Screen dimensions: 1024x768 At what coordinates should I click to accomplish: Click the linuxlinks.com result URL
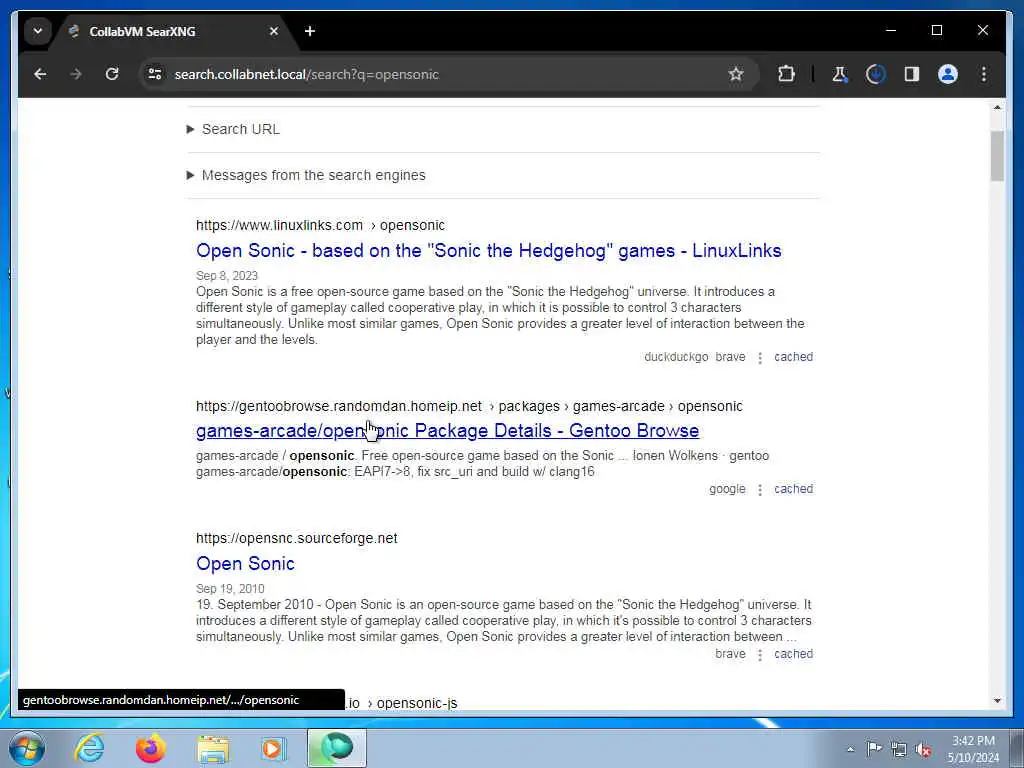click(x=320, y=225)
